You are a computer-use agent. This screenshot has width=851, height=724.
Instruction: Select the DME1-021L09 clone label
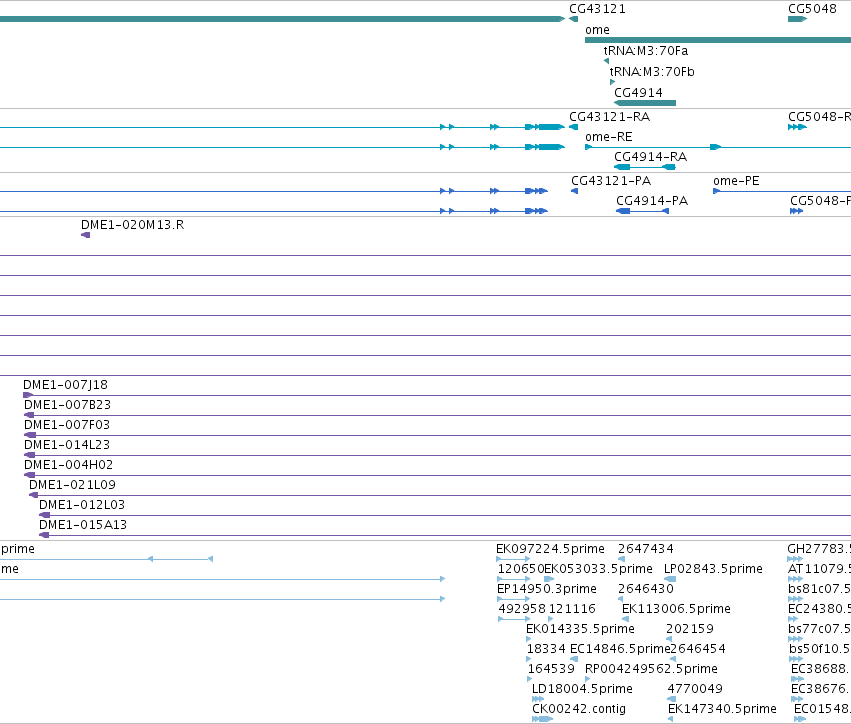click(72, 485)
